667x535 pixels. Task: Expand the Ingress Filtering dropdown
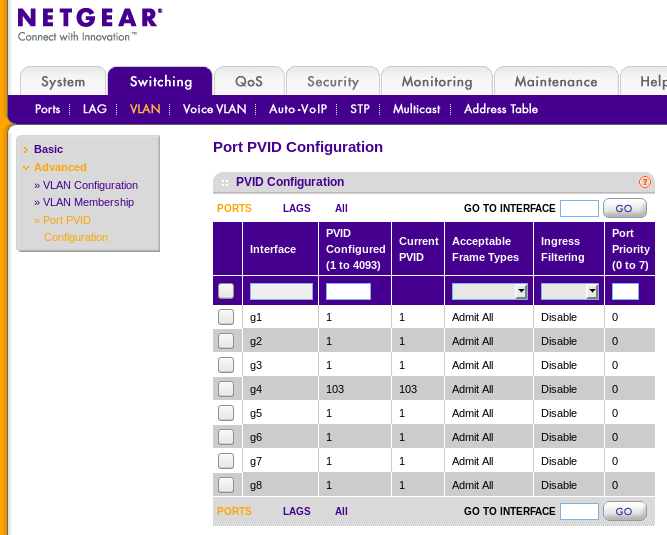[x=569, y=291]
